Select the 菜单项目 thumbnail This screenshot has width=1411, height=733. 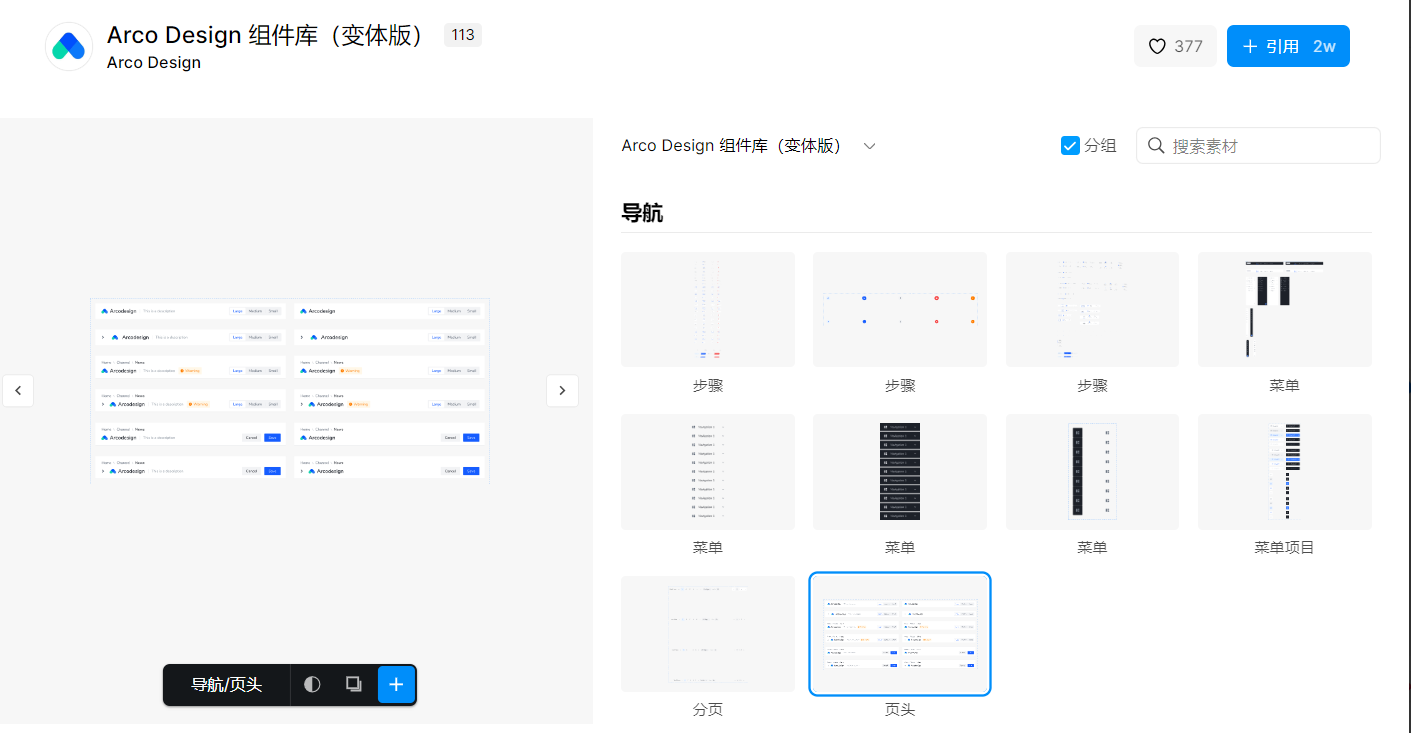point(1285,471)
